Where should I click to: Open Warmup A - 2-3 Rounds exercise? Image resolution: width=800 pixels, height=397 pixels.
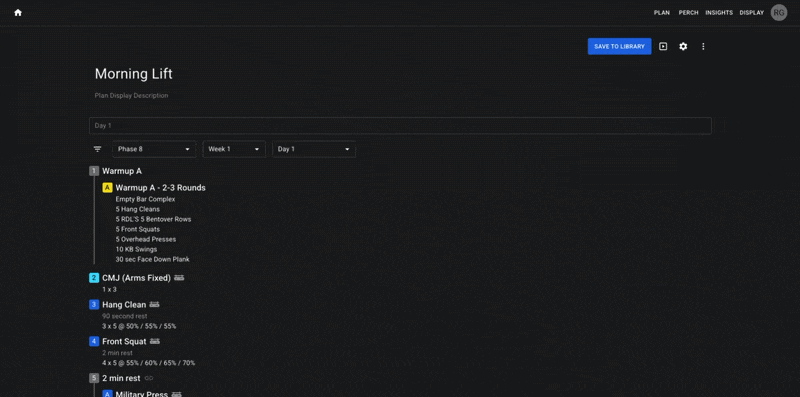point(160,188)
